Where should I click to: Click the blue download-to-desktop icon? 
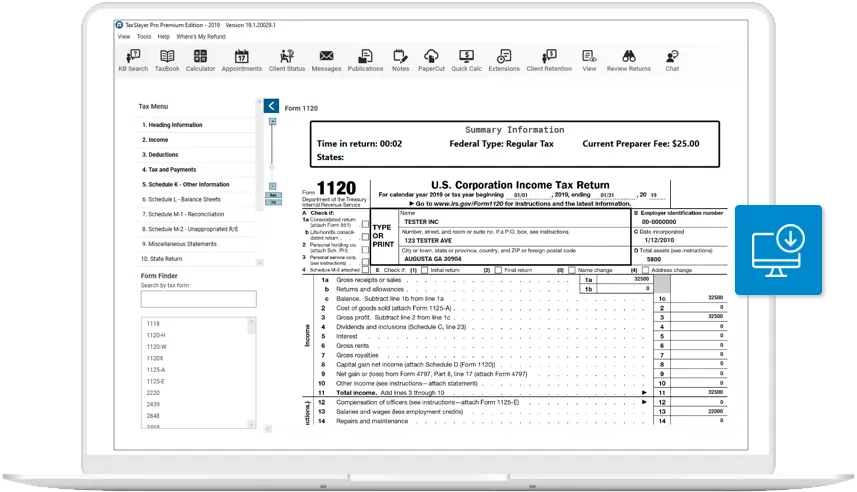point(778,250)
